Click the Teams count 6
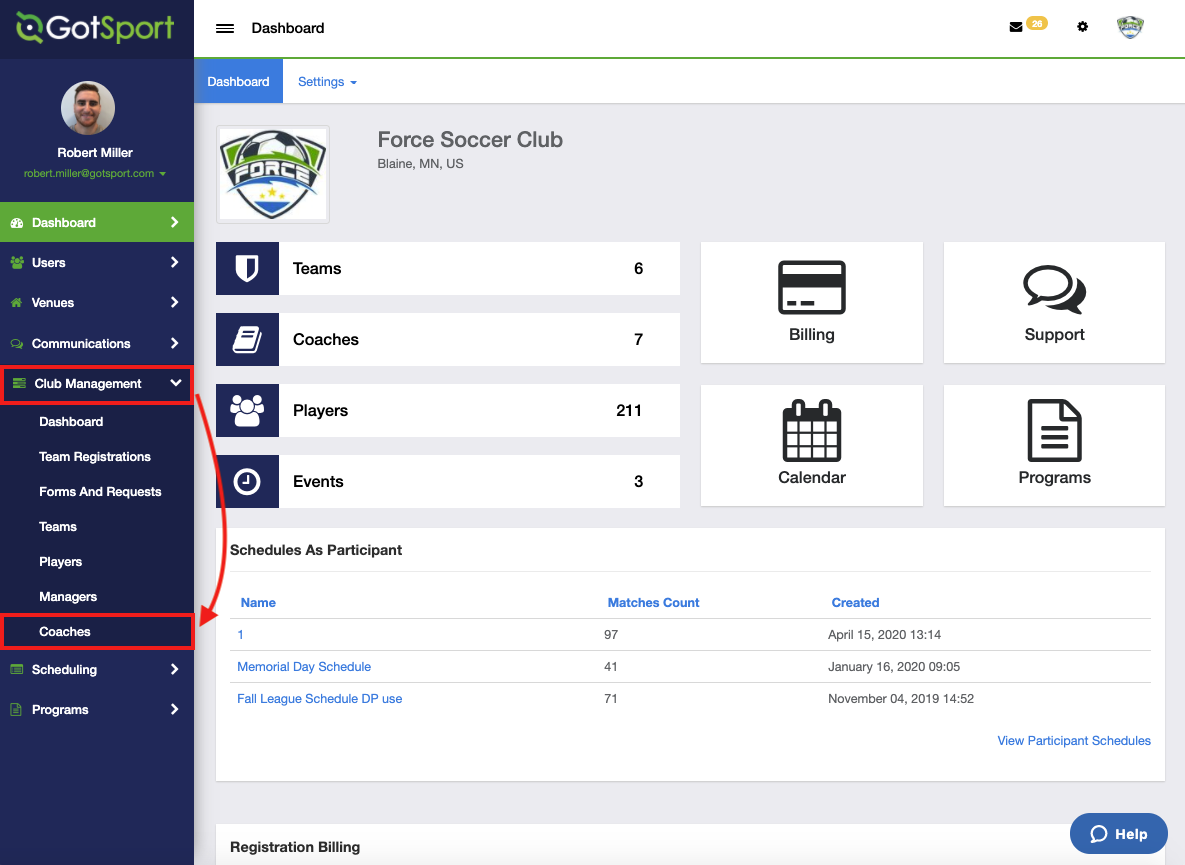Screen dimensions: 1185x865 639,268
